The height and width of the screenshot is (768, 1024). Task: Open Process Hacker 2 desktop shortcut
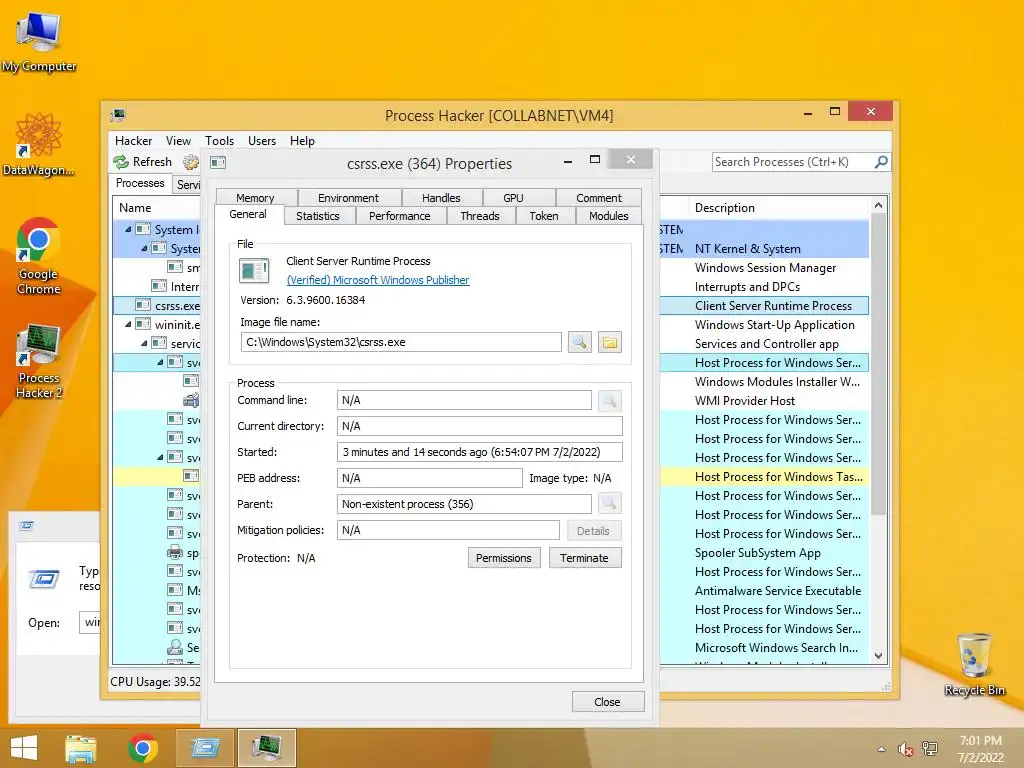39,361
